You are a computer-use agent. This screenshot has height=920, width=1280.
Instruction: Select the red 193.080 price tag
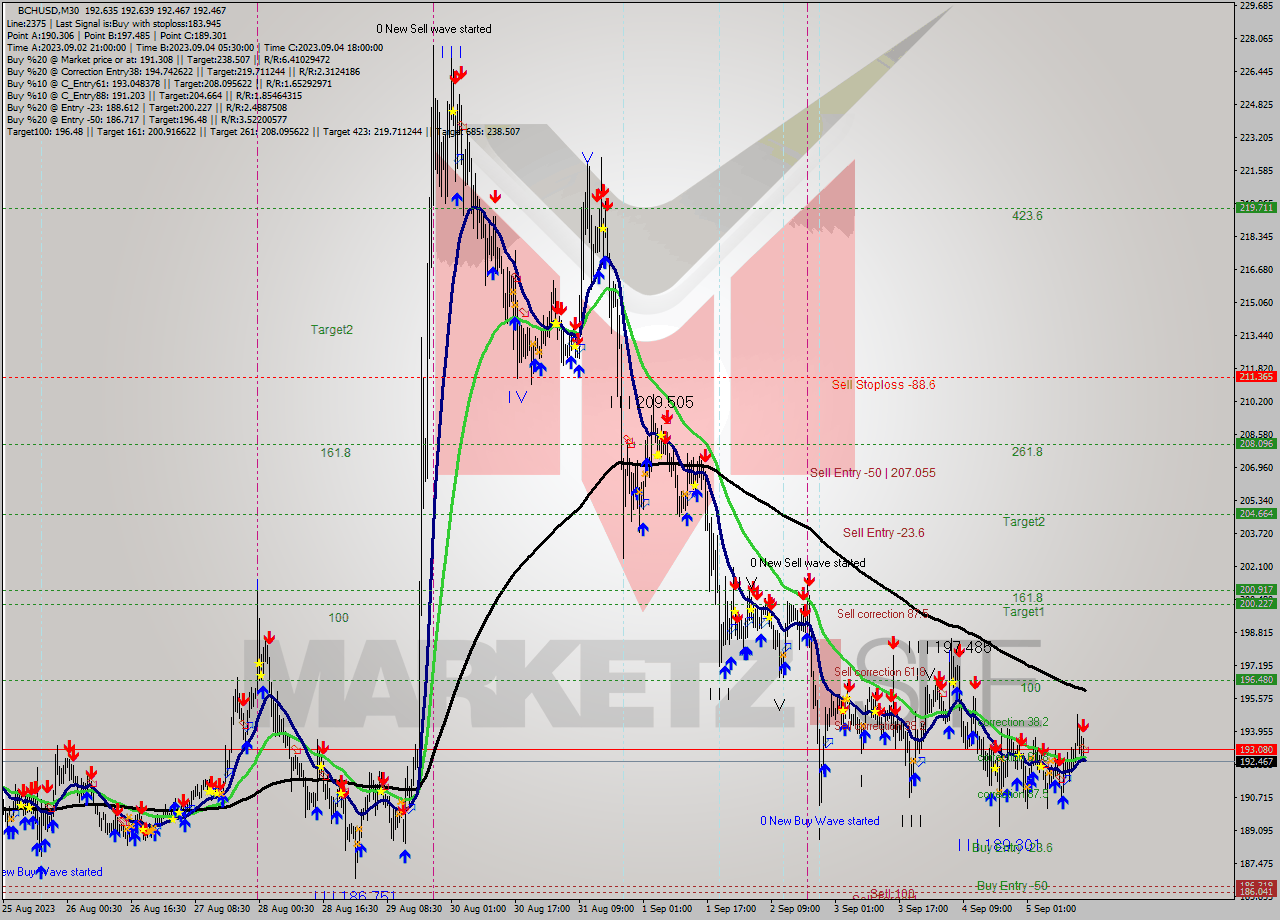1256,749
